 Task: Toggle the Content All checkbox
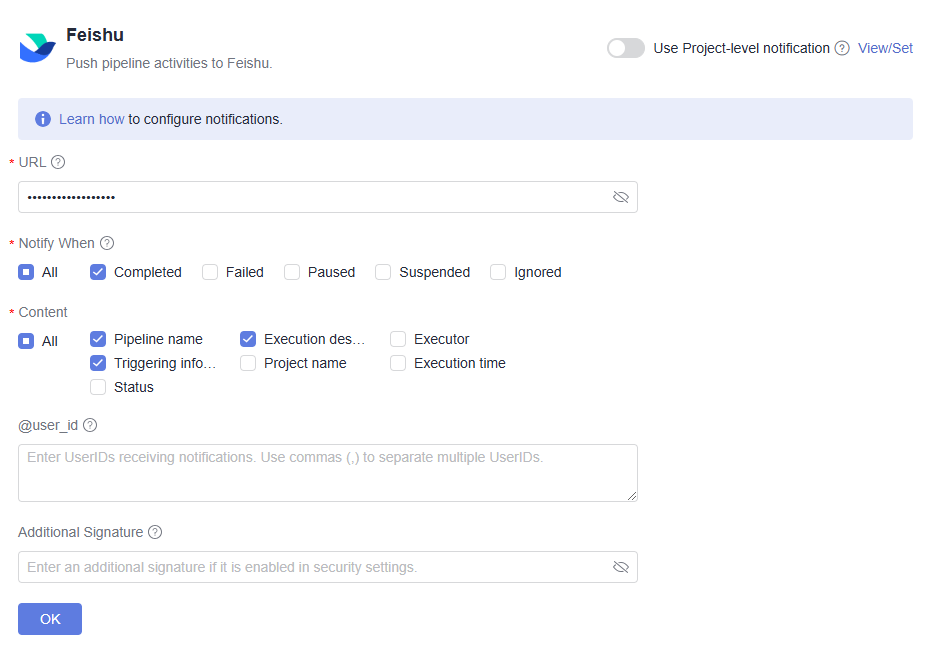[26, 341]
